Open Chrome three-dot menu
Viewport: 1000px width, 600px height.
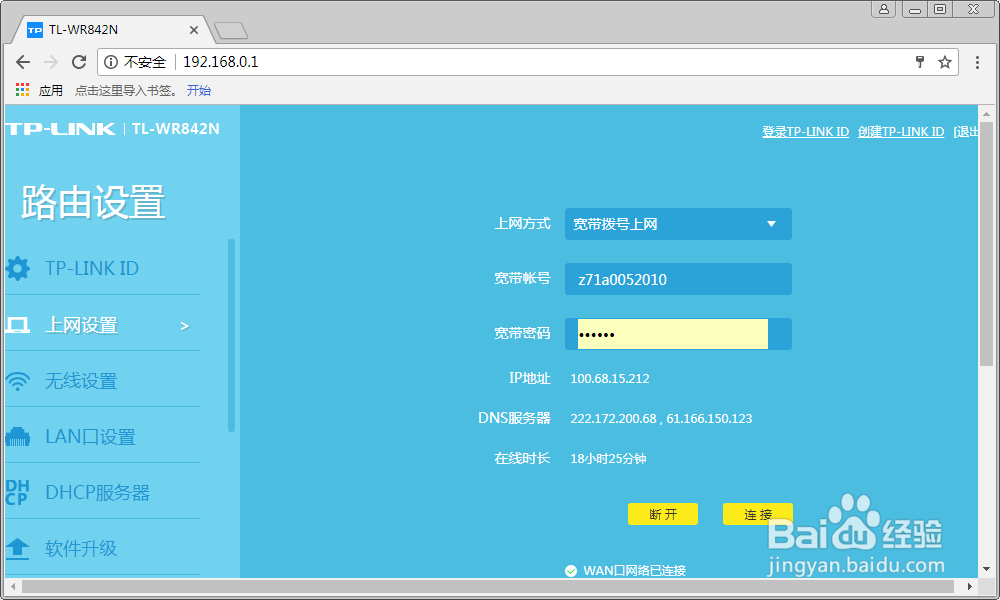[977, 62]
